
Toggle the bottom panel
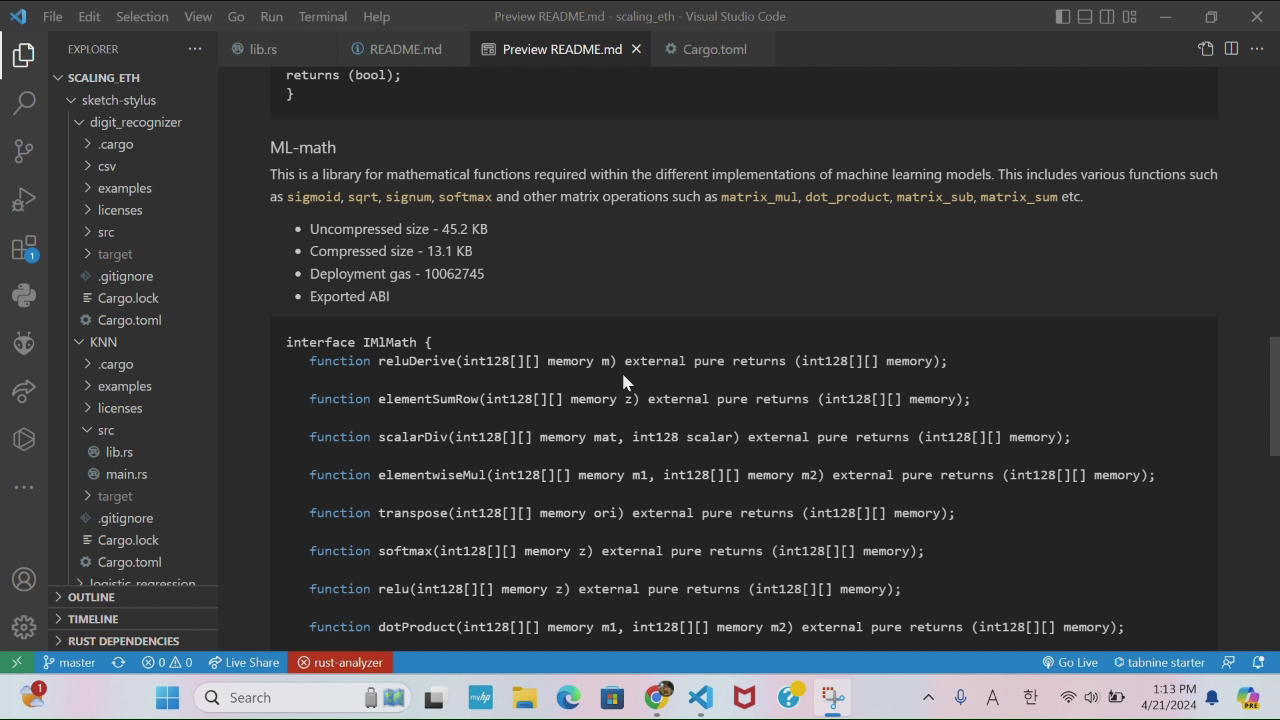pyautogui.click(x=1085, y=16)
